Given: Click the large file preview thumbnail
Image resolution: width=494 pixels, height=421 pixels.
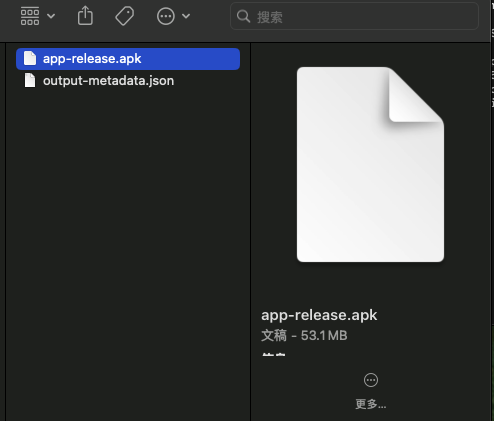Looking at the screenshot, I should click(370, 164).
